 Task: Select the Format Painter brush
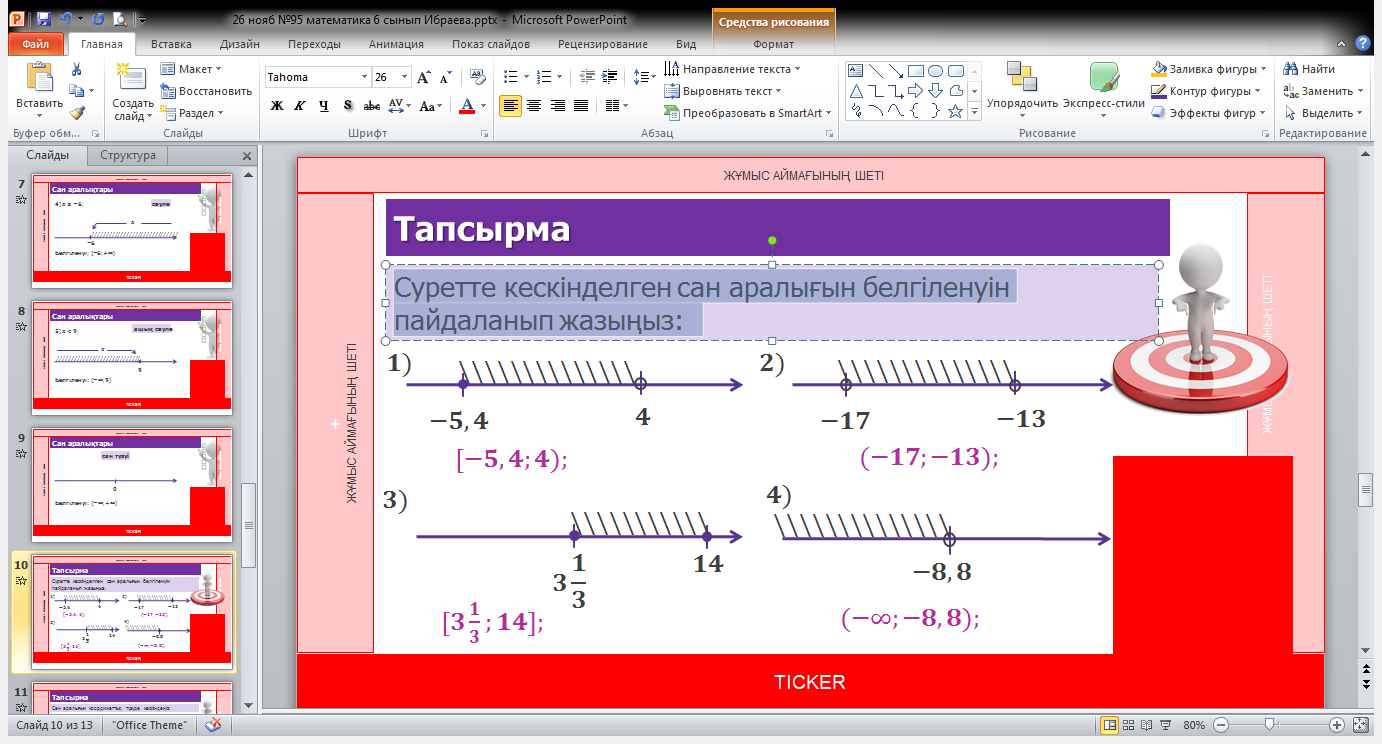[76, 113]
